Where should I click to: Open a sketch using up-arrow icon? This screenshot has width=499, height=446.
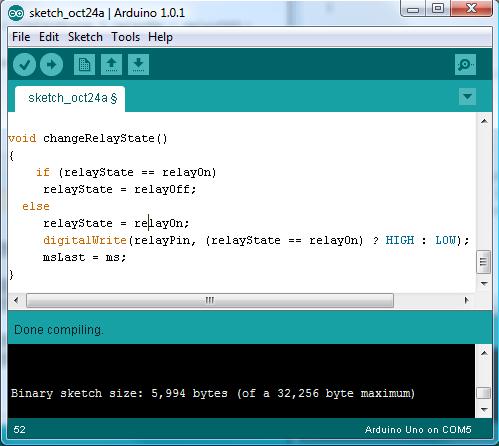111,64
